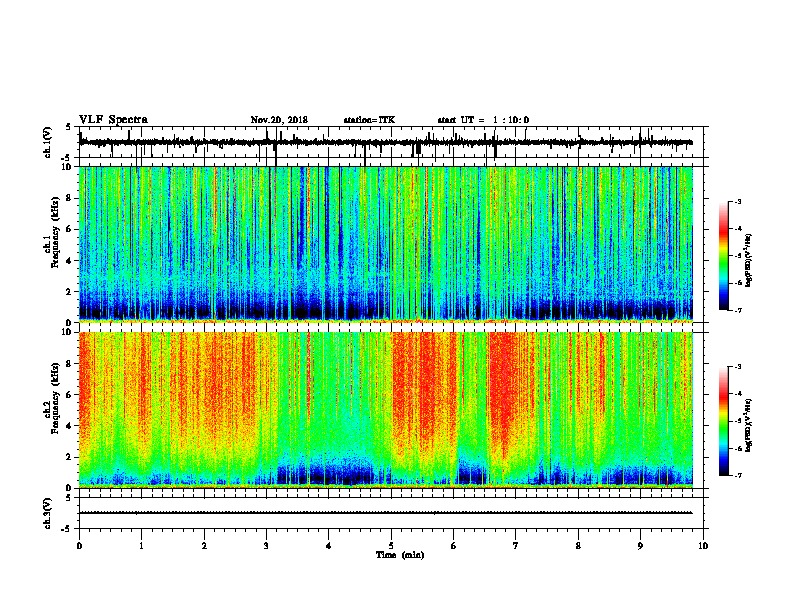Click the ch.3 flat waveform trace panel
The image size is (792, 612).
pos(393,513)
